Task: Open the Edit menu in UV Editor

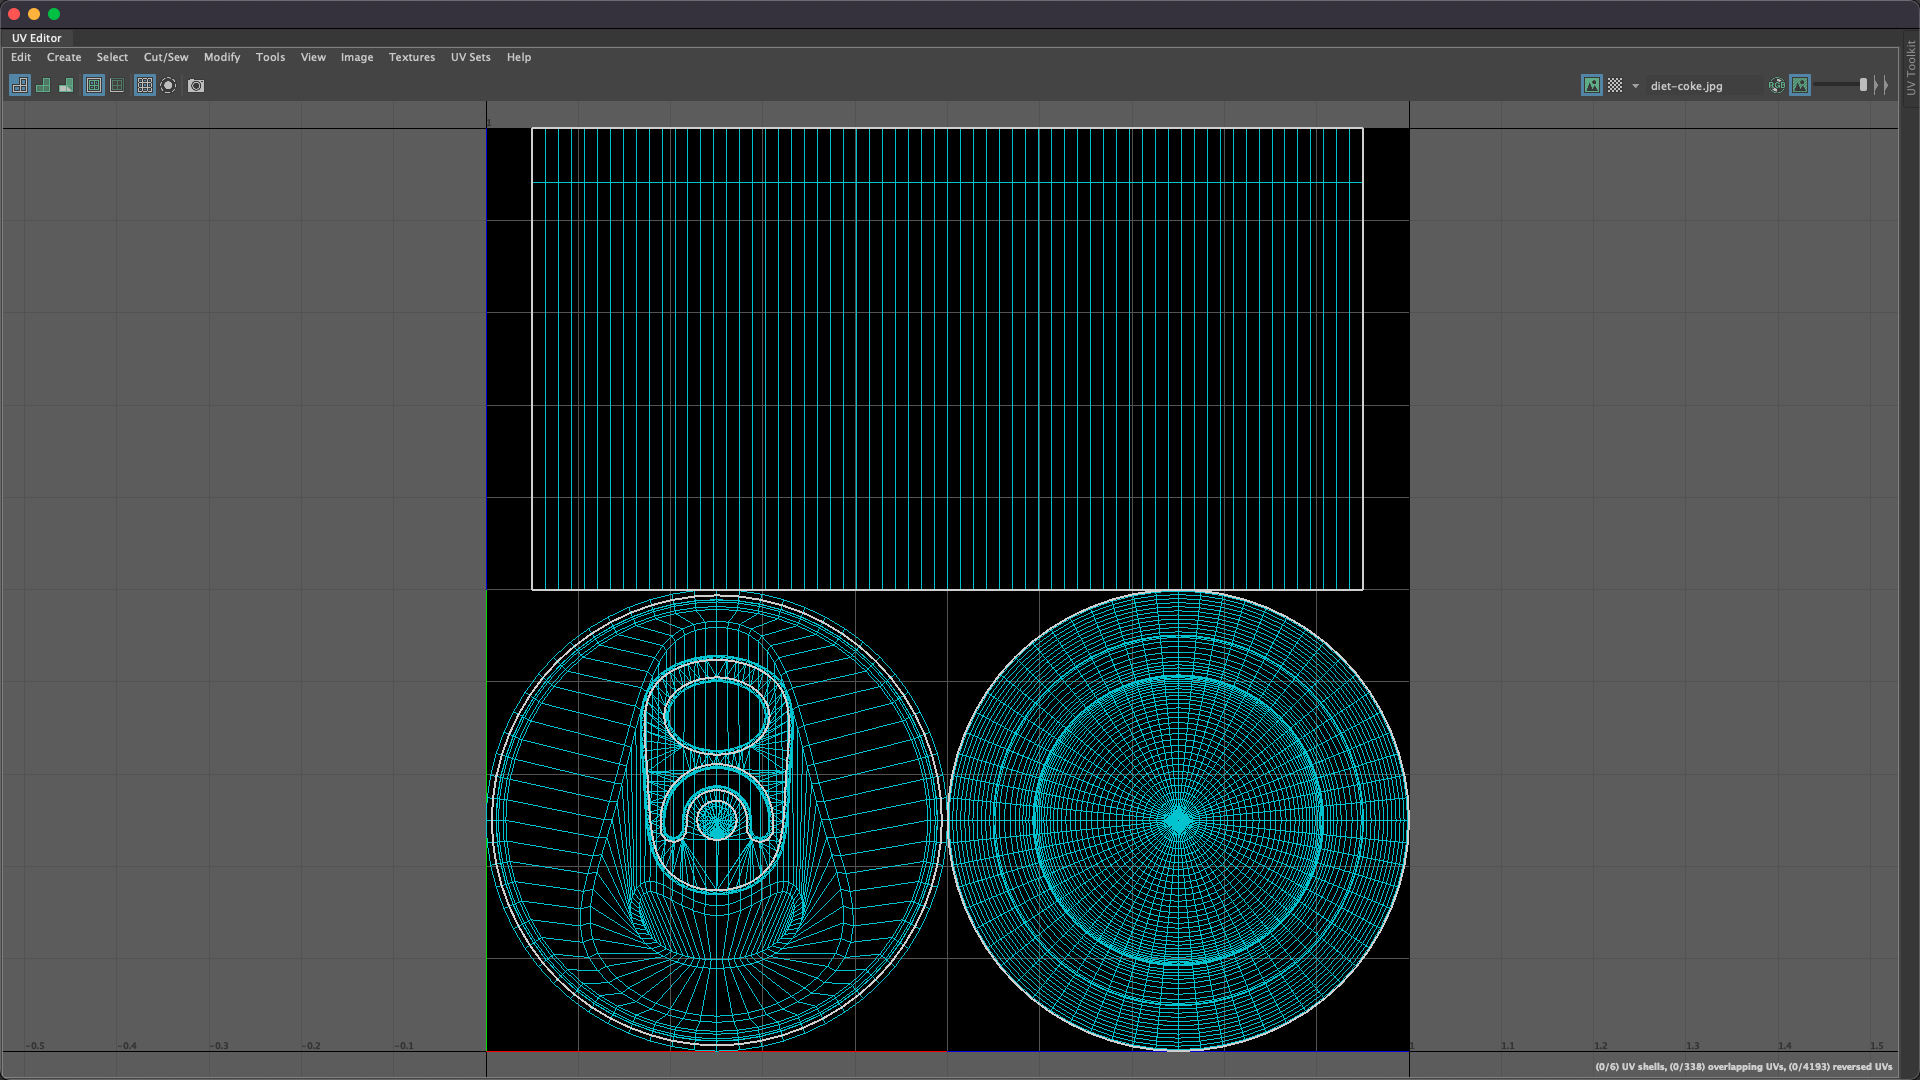Action: pyautogui.click(x=21, y=57)
